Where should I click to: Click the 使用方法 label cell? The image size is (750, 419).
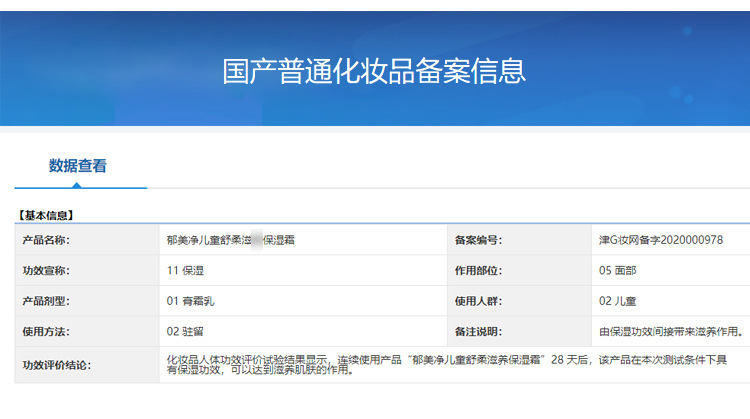point(87,331)
